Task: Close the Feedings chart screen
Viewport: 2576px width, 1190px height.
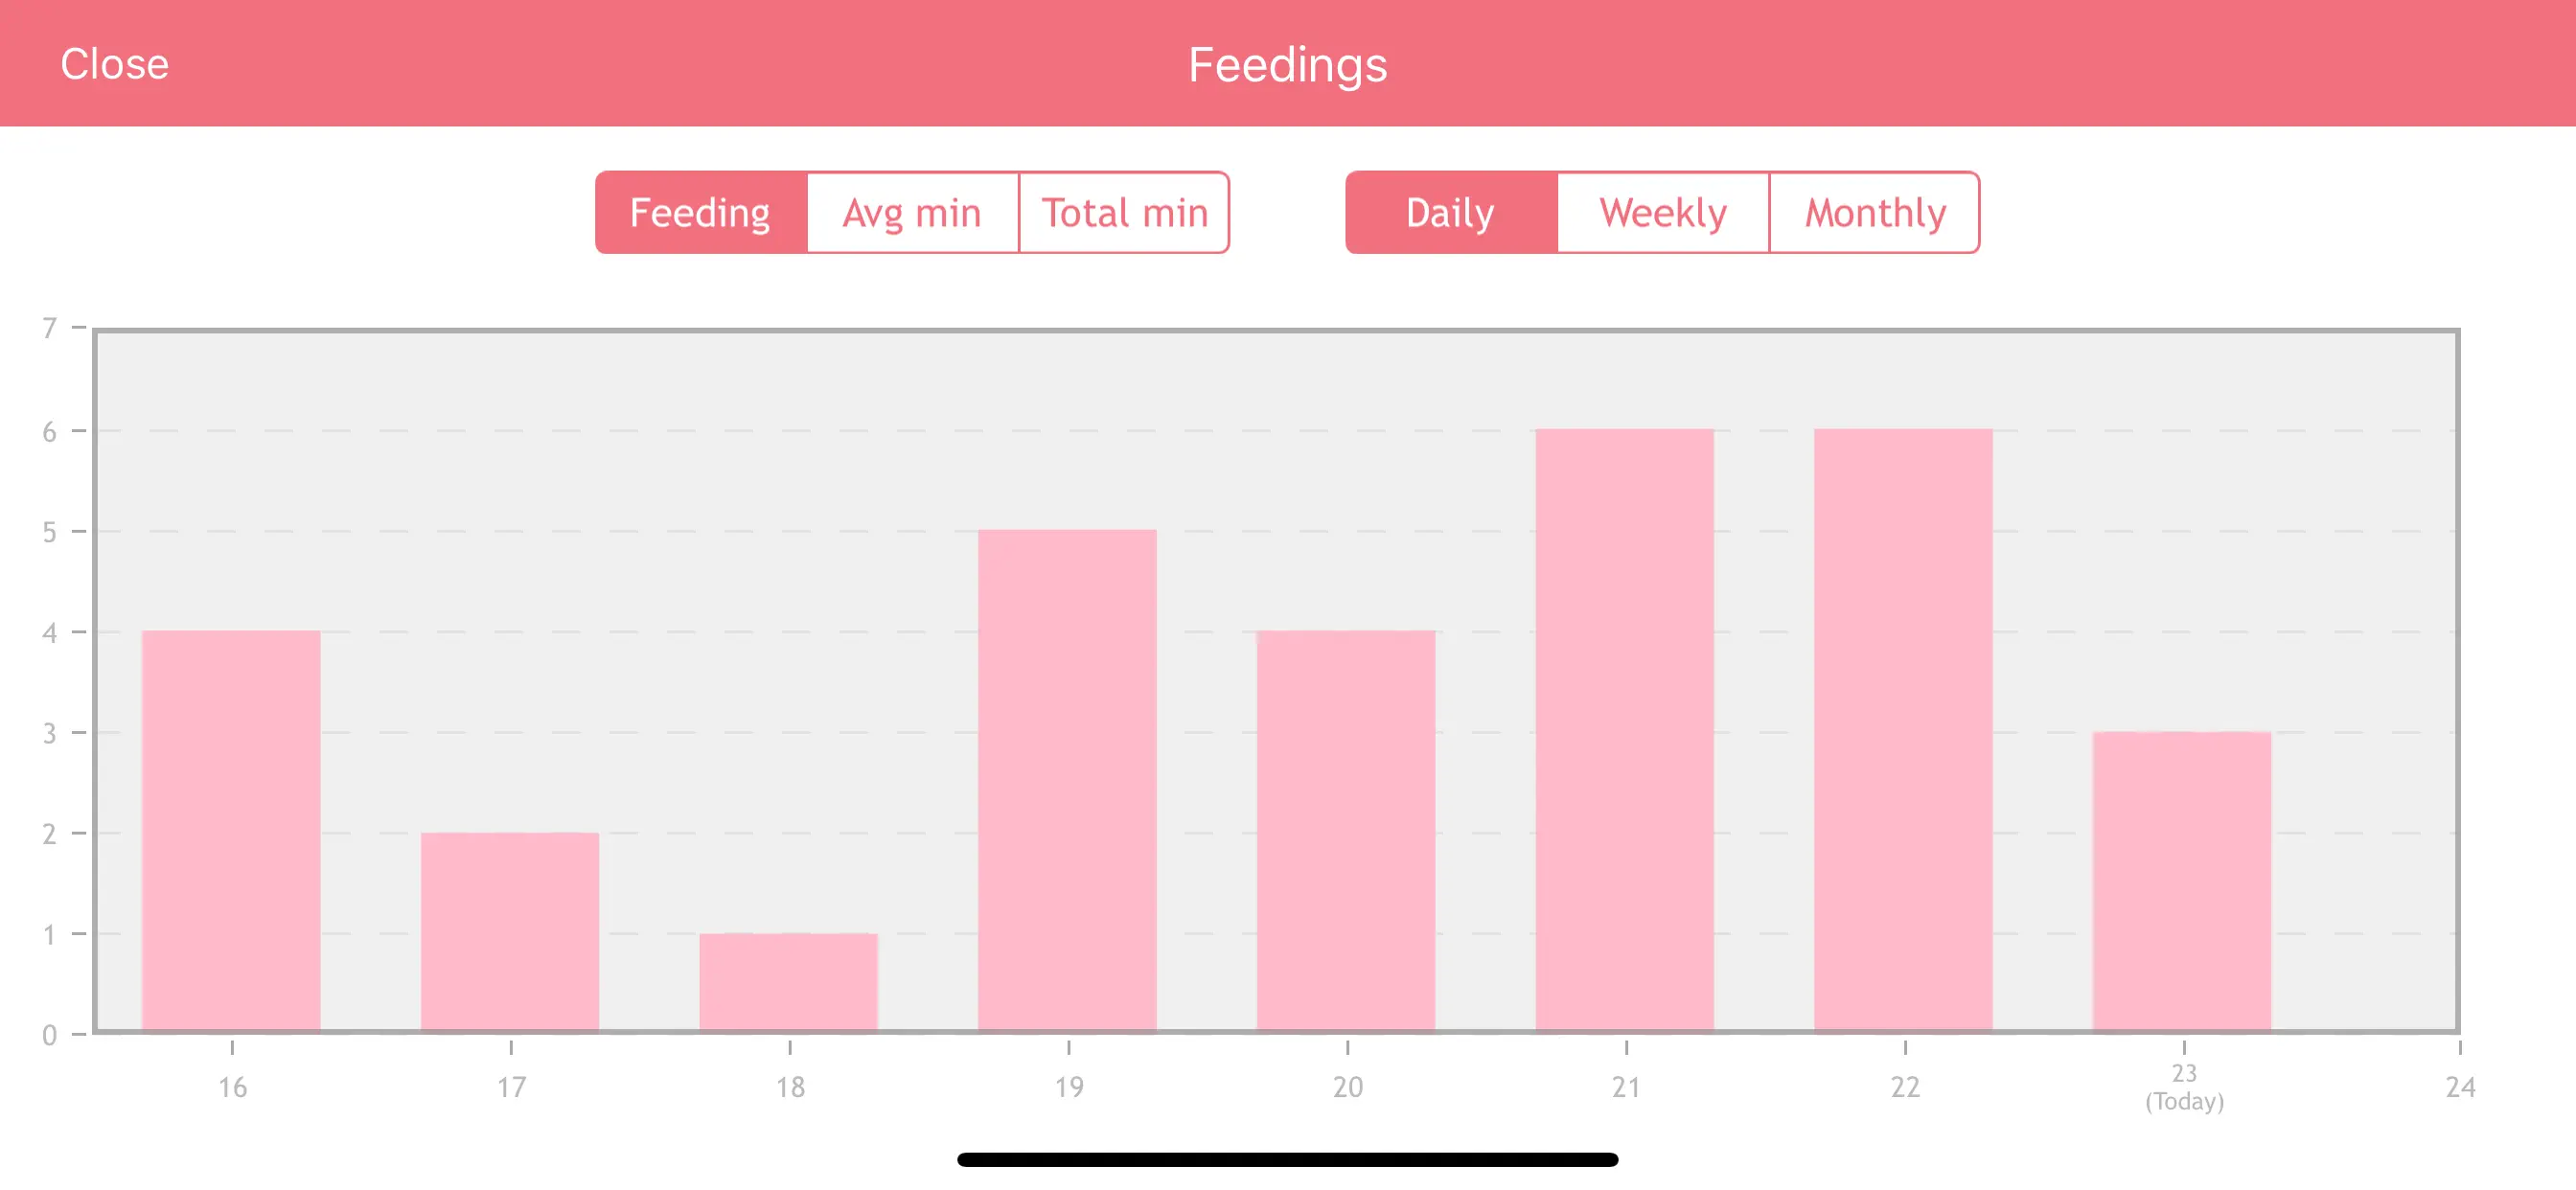Action: [x=114, y=64]
